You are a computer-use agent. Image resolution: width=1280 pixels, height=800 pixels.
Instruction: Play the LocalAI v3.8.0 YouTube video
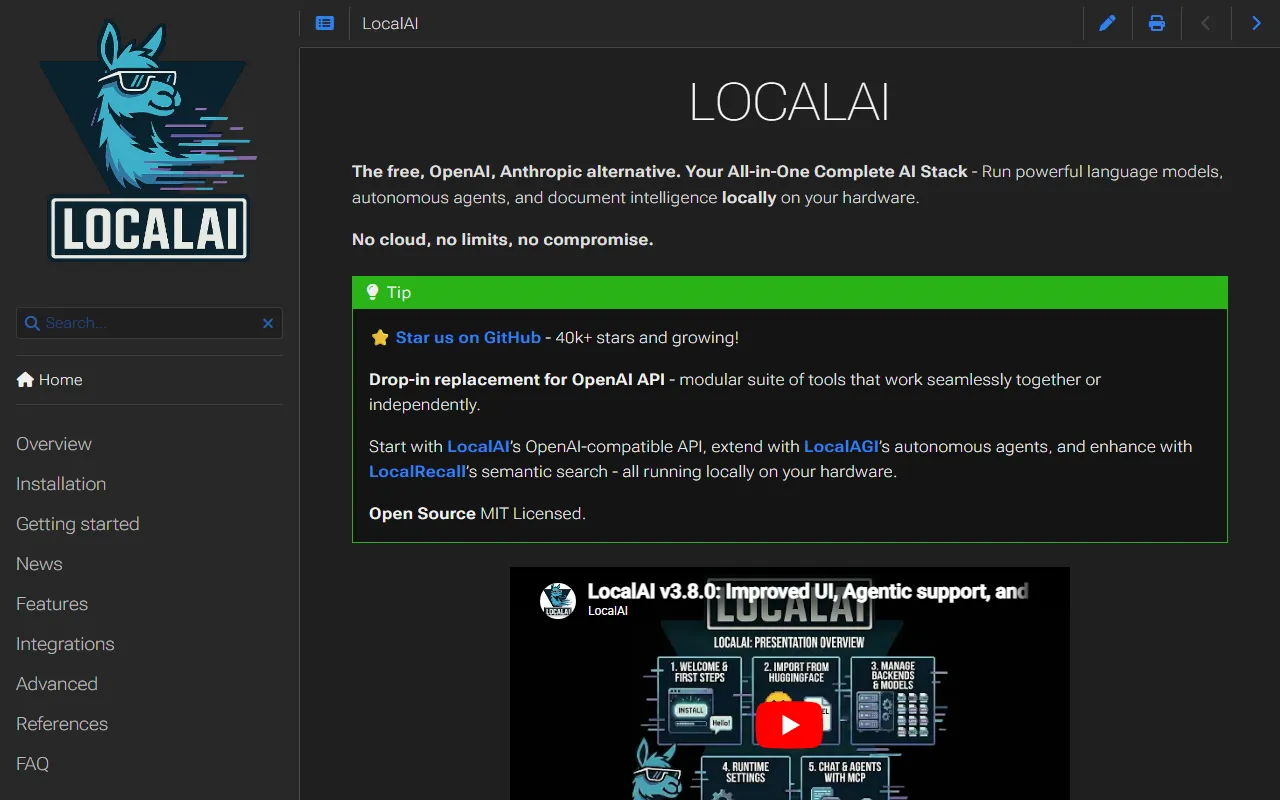(789, 724)
